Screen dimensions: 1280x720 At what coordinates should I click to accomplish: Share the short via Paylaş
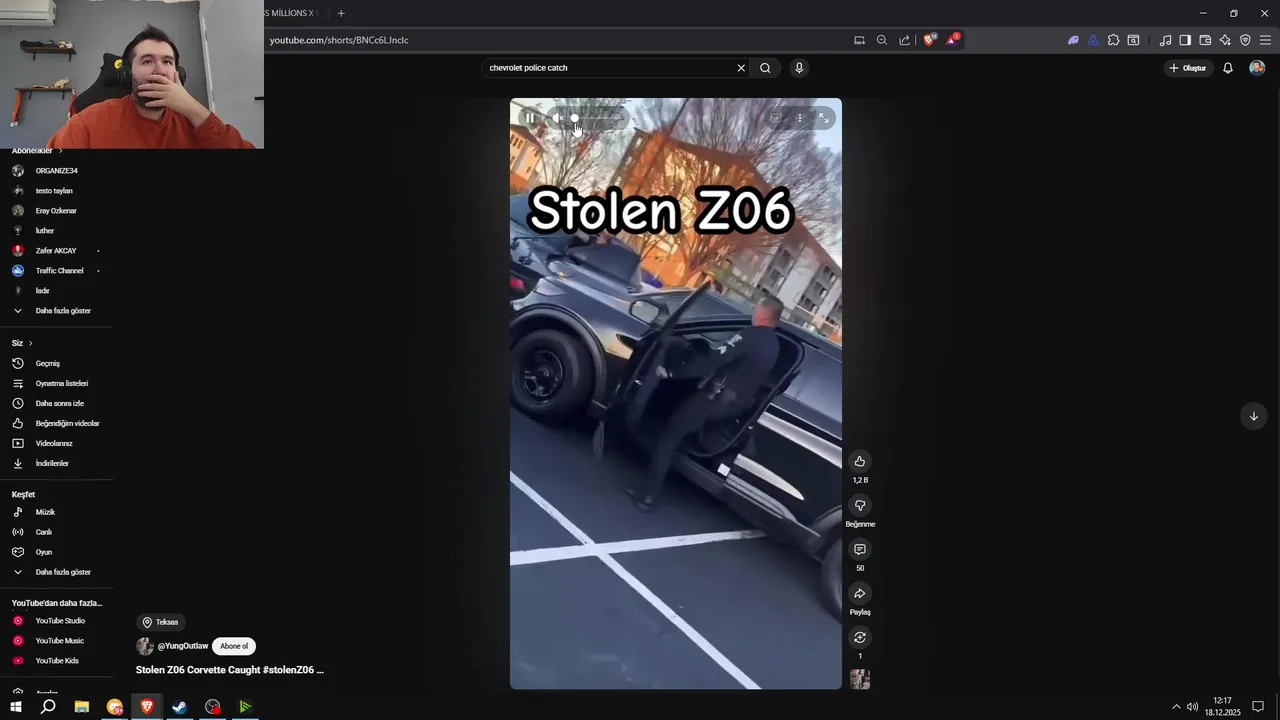tap(859, 593)
